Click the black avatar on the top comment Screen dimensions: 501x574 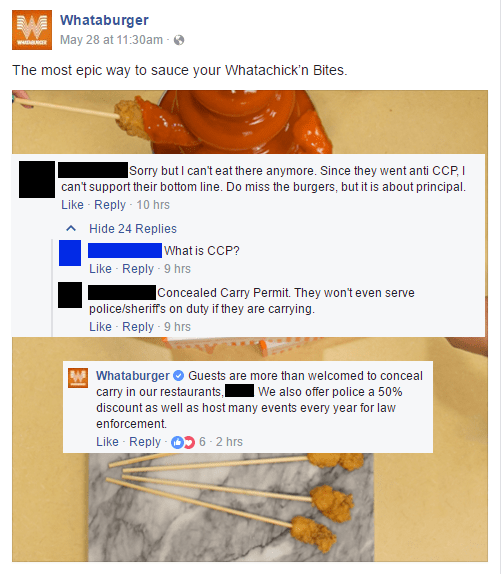click(x=37, y=179)
